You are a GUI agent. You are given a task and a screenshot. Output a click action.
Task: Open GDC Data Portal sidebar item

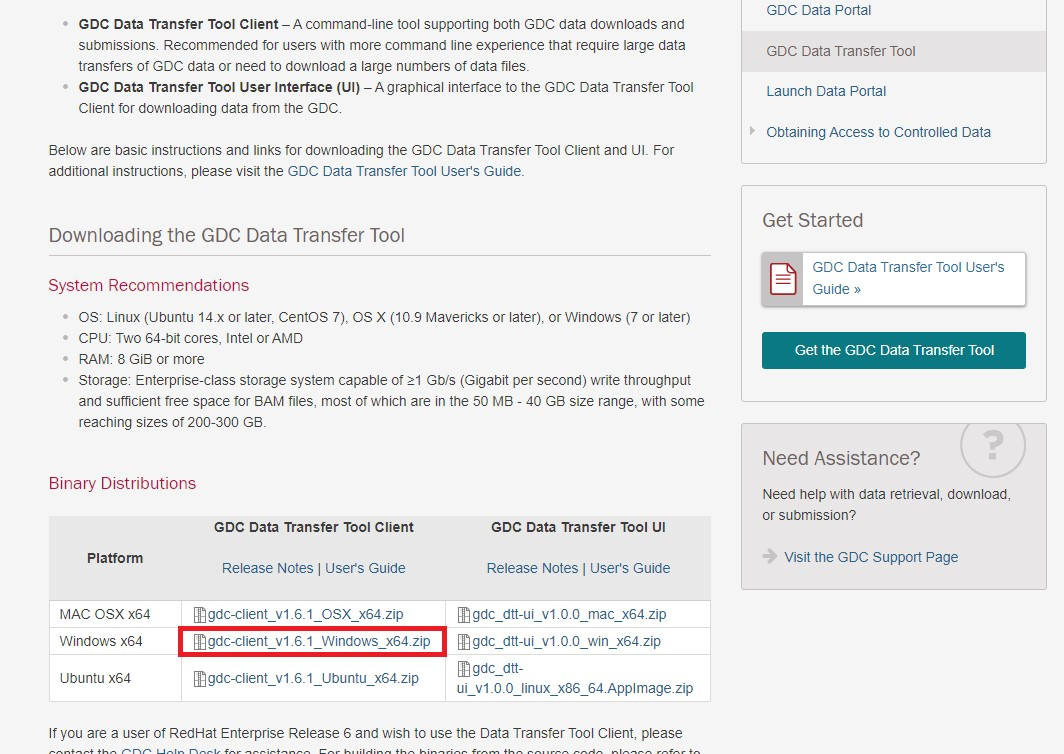click(x=818, y=10)
